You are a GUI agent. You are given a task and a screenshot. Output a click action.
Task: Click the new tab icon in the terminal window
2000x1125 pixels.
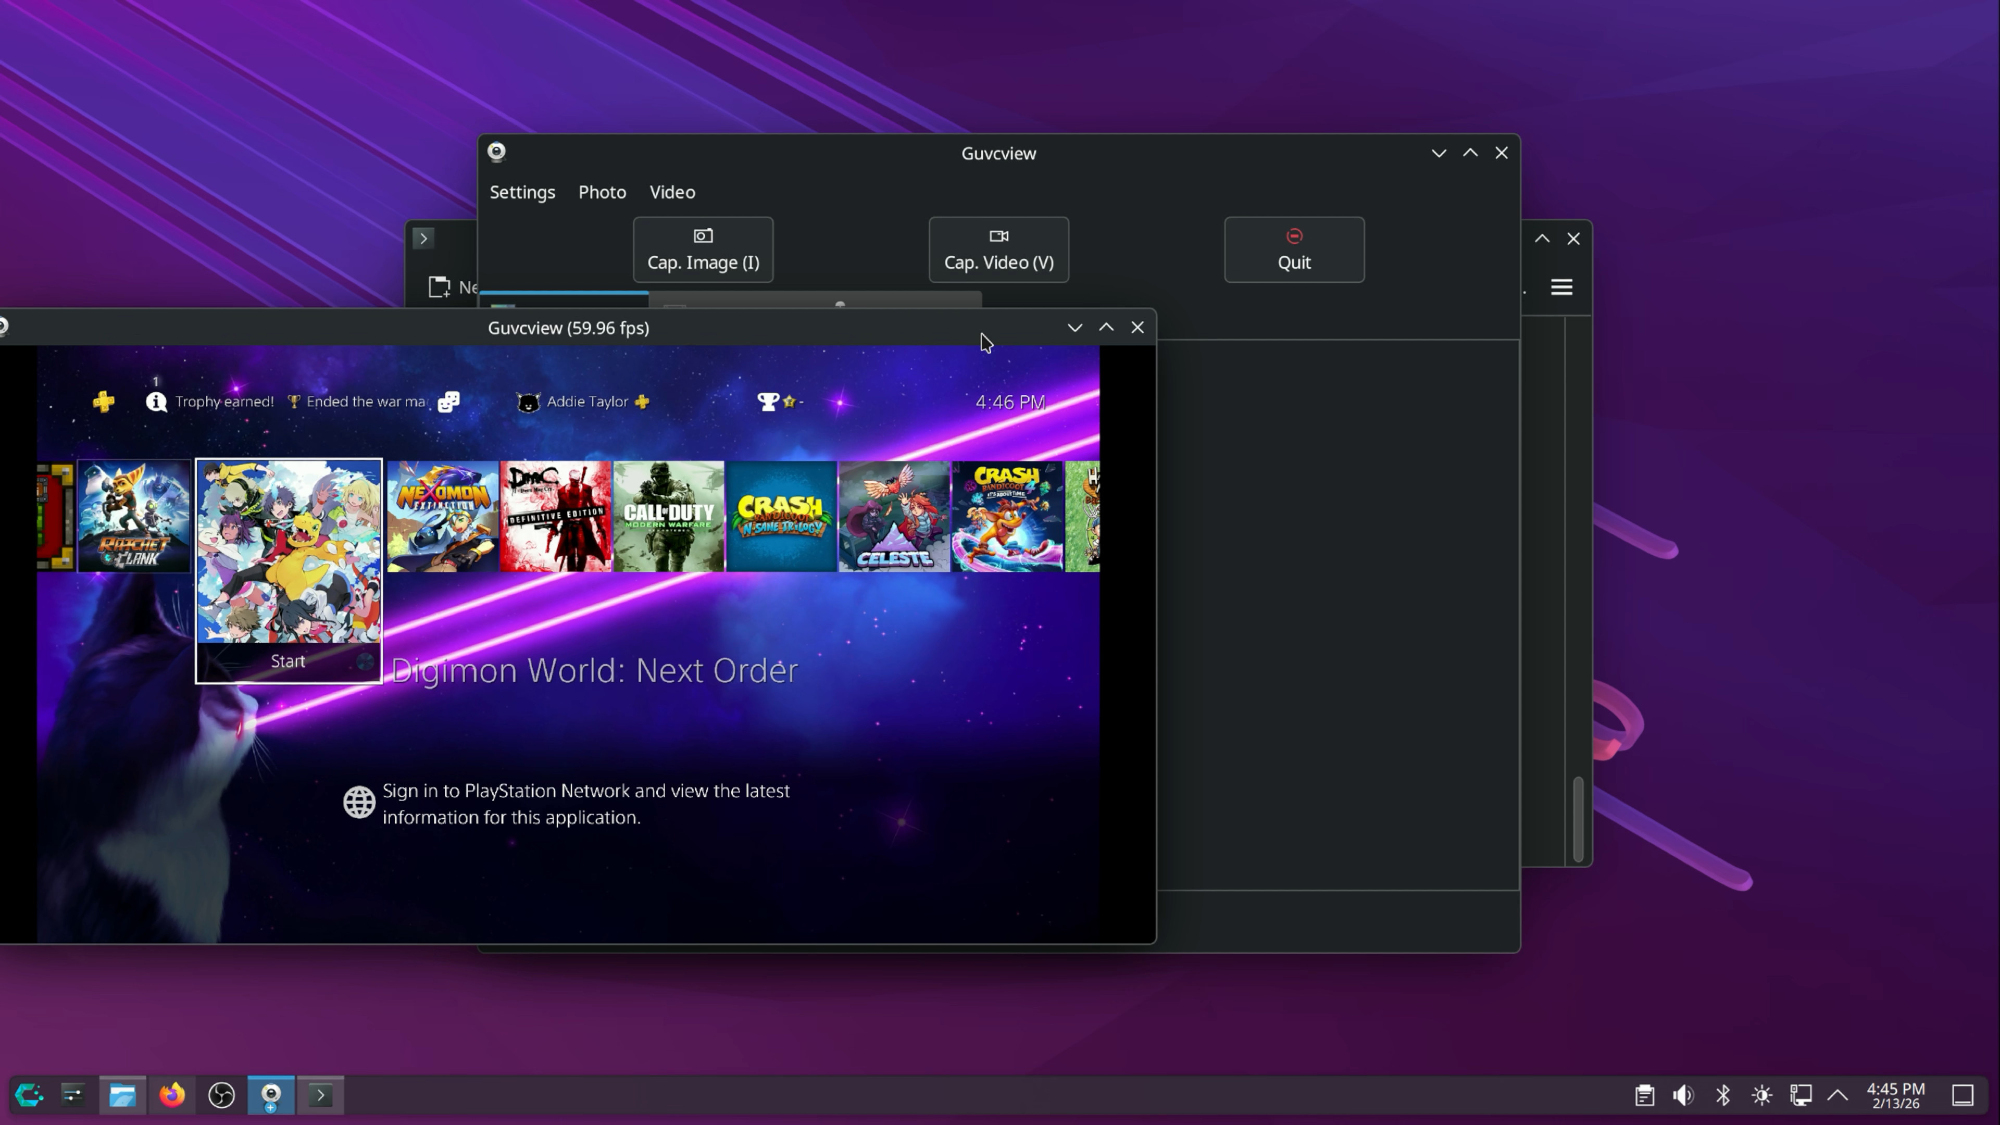[x=439, y=288]
